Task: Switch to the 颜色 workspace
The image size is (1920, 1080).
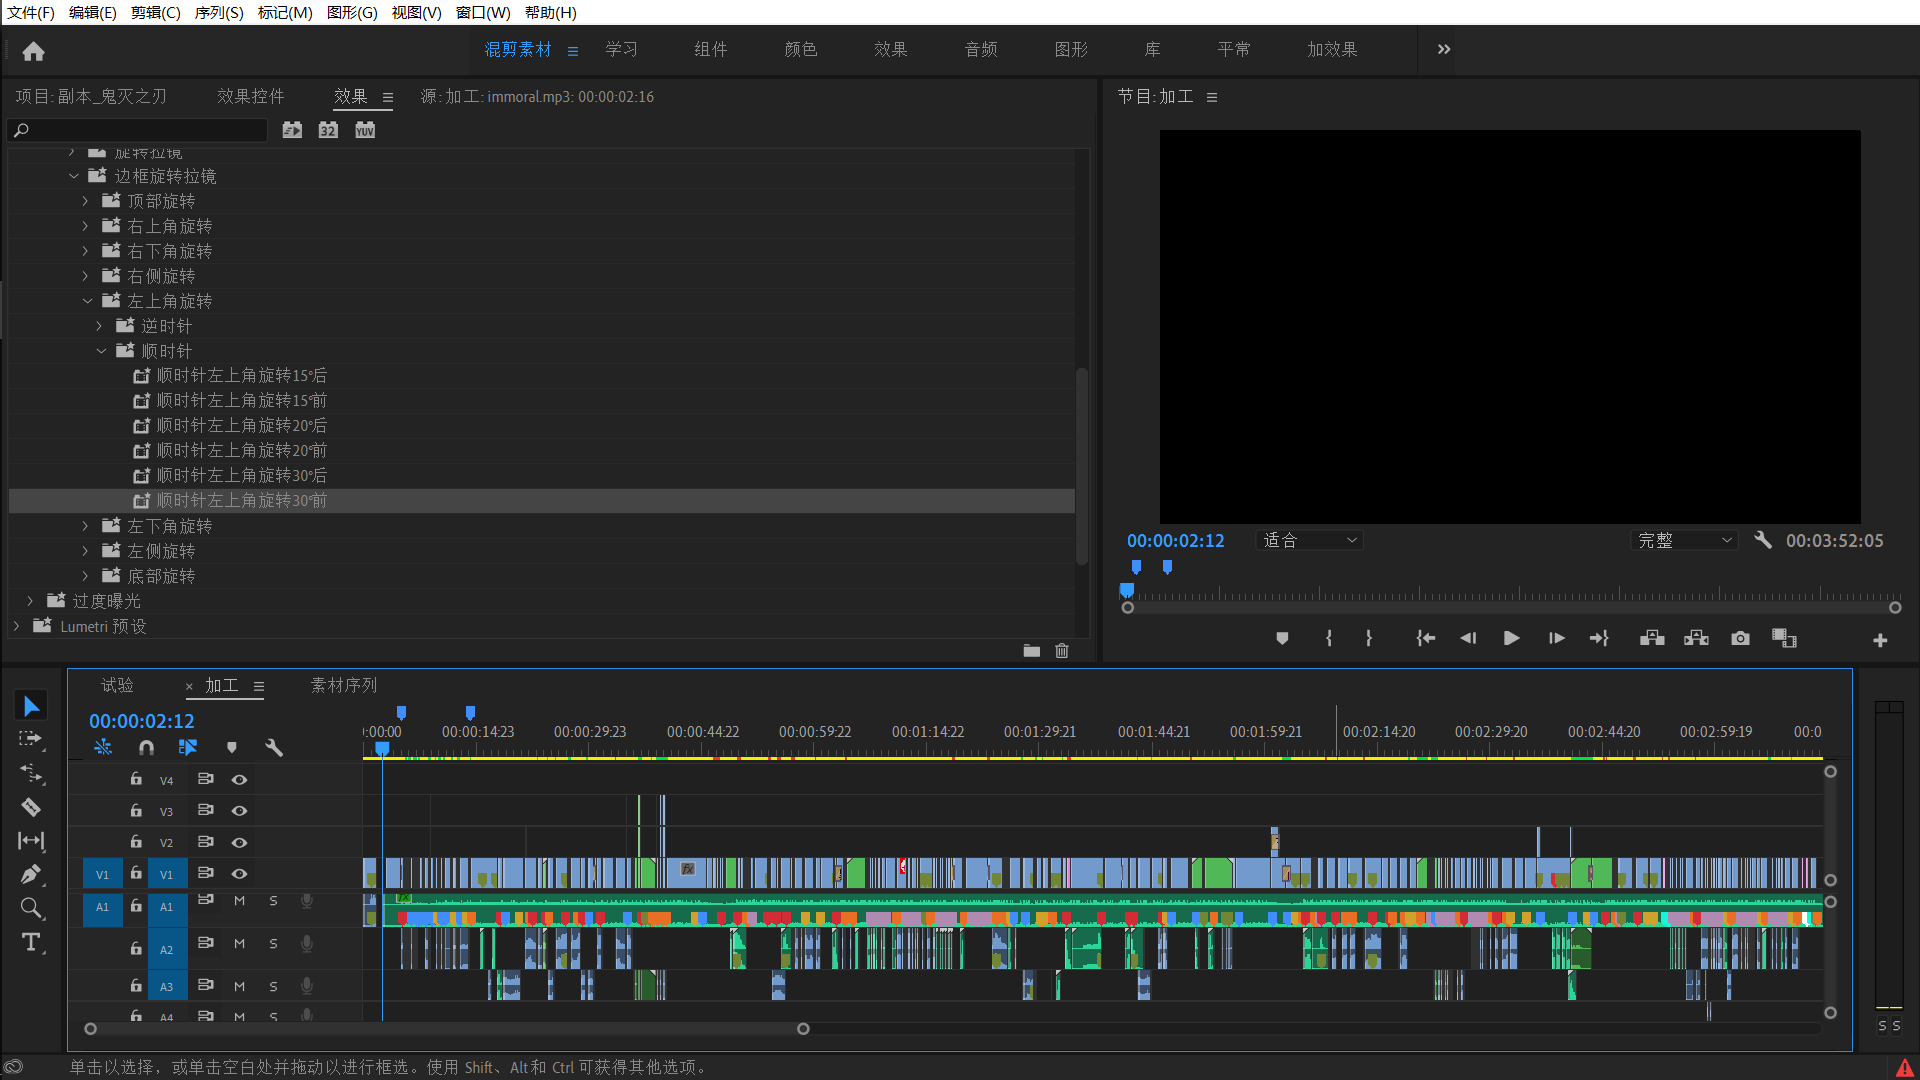Action: pos(801,49)
